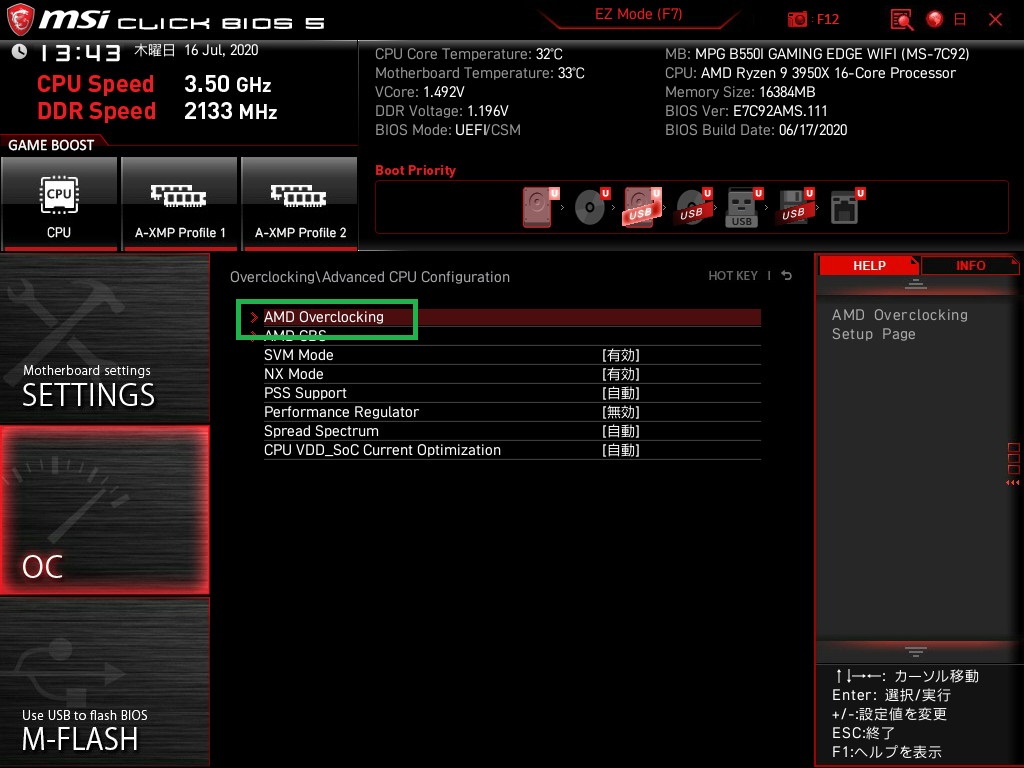Image resolution: width=1024 pixels, height=768 pixels.
Task: Close the BIOS with the X button
Action: coord(995,20)
